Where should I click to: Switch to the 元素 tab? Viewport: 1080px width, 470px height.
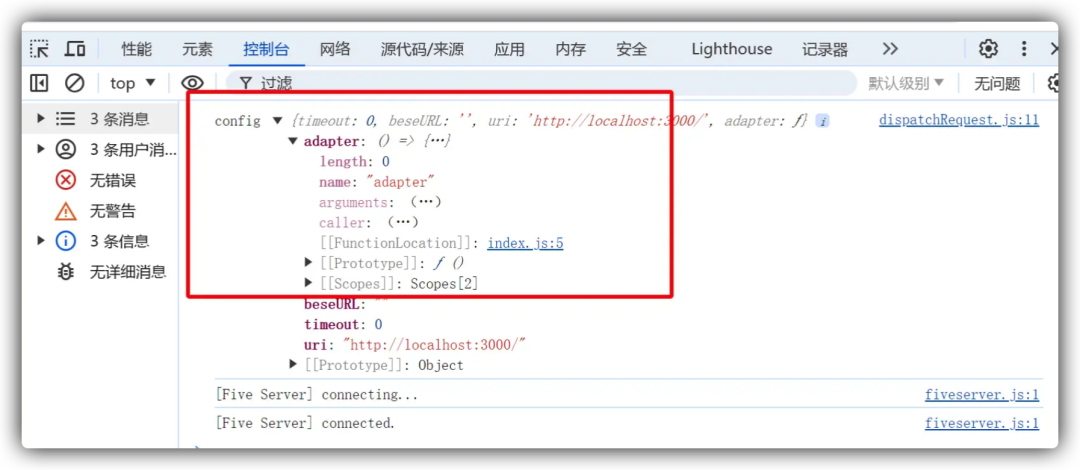pyautogui.click(x=198, y=49)
